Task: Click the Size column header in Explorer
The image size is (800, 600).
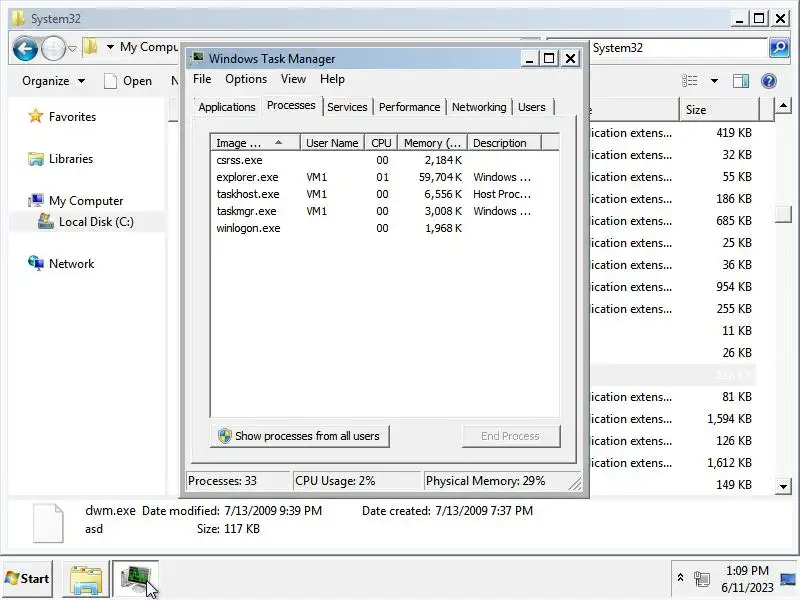Action: tap(719, 110)
